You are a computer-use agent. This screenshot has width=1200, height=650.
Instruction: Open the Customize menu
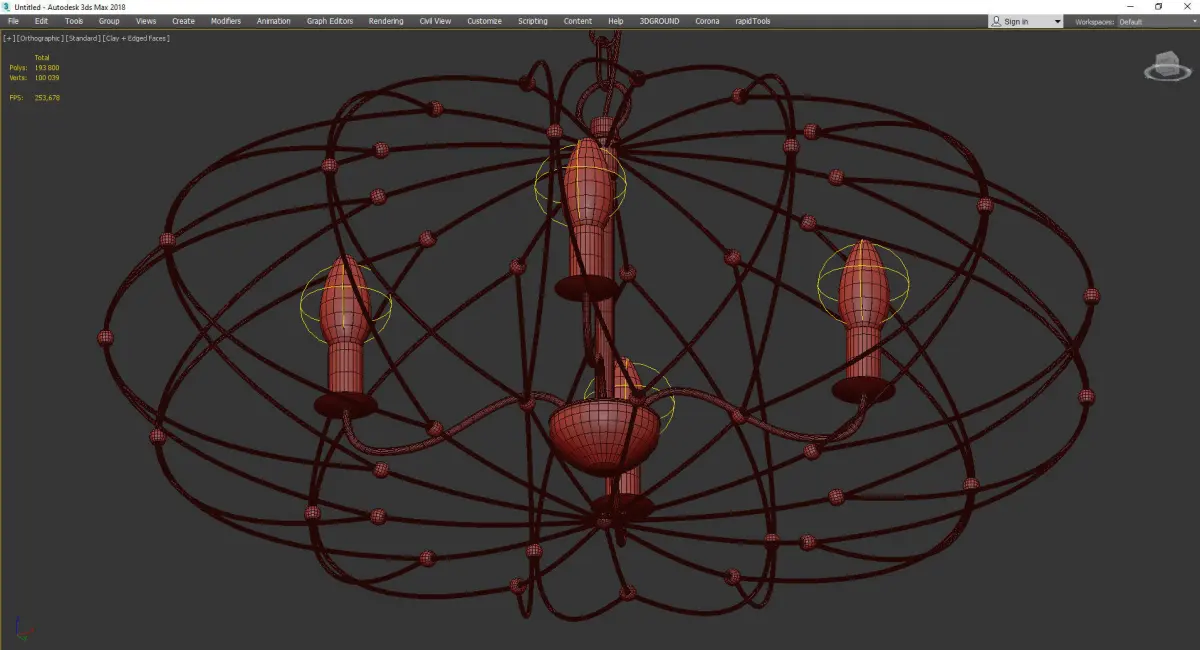(x=484, y=21)
